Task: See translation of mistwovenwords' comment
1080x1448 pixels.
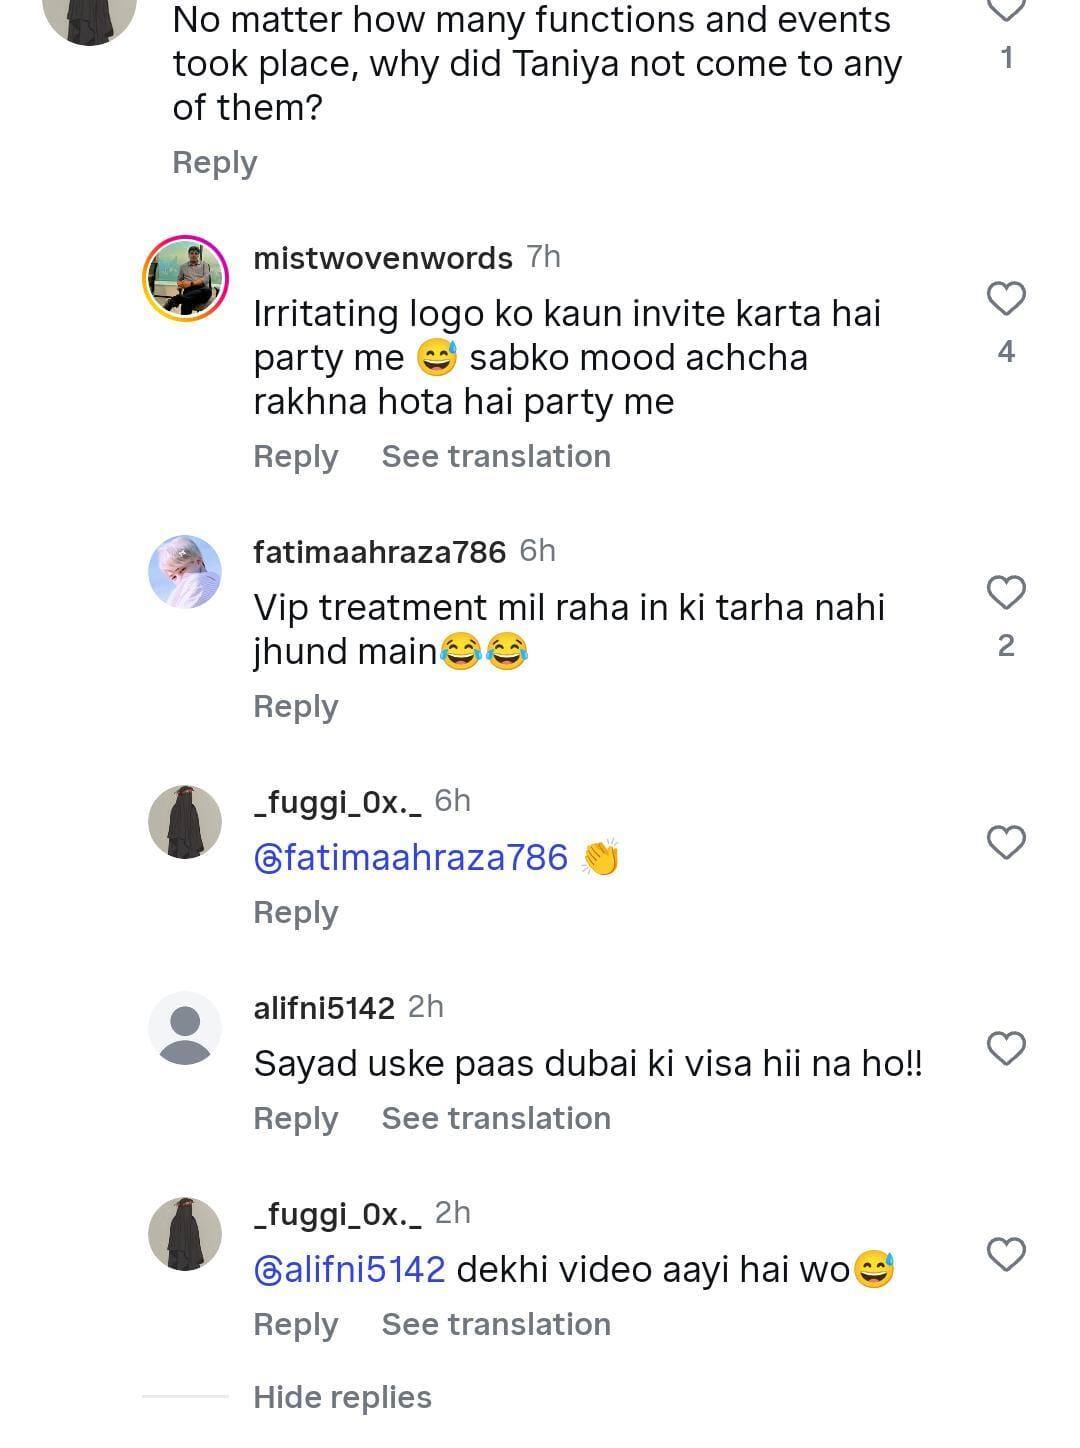Action: (495, 456)
